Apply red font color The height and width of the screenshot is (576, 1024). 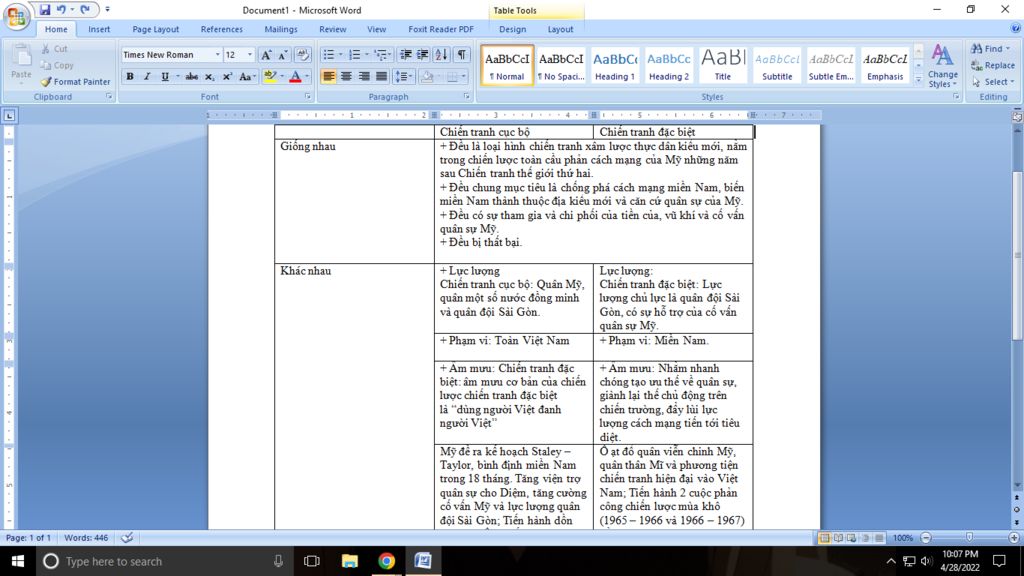295,76
